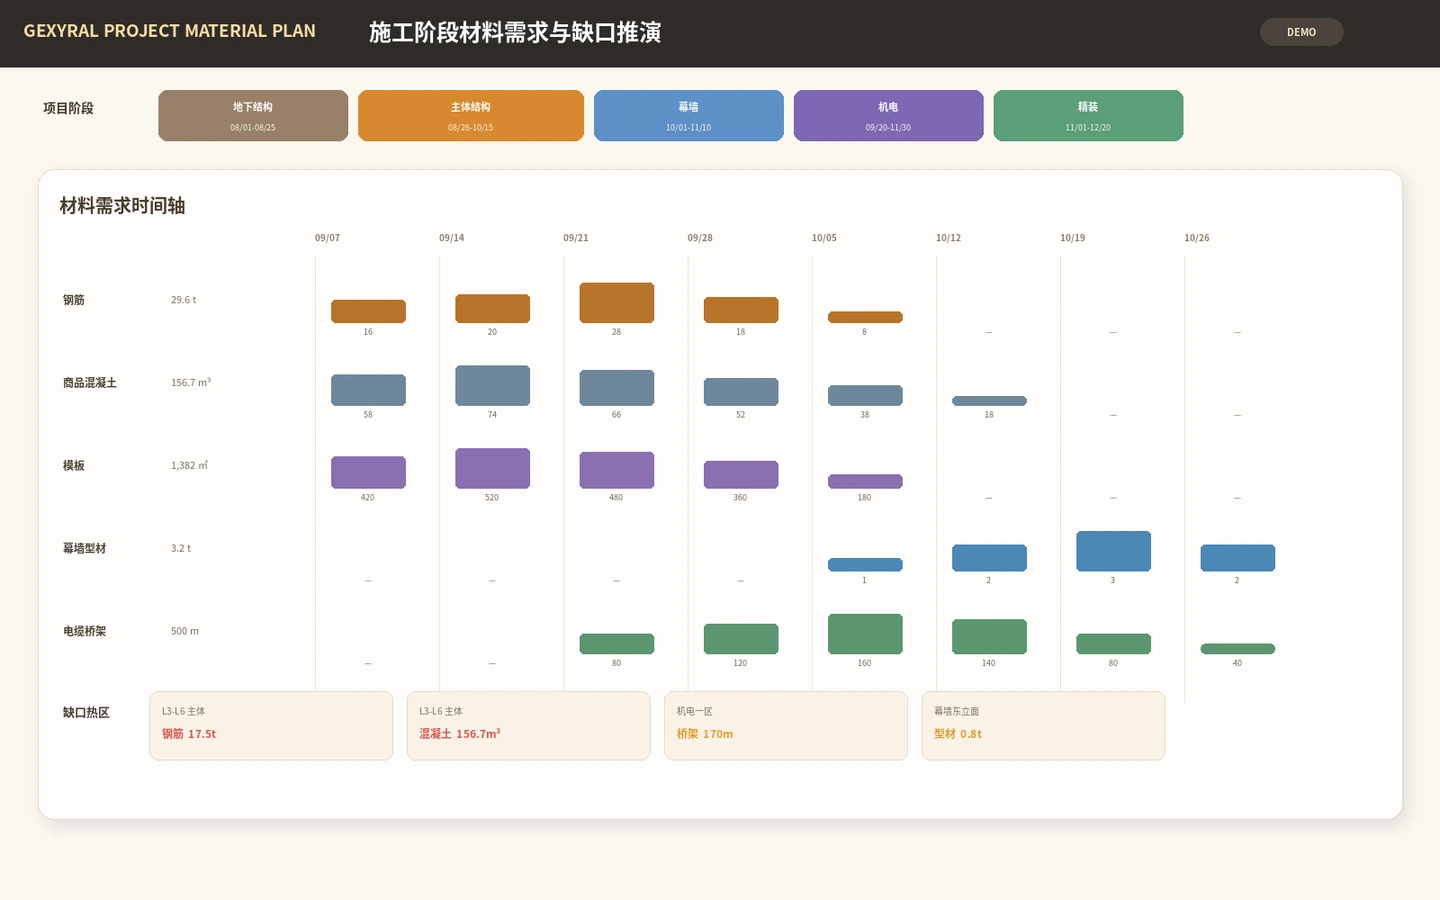
Task: Click the 10/26 date column header
Action: 1197,238
